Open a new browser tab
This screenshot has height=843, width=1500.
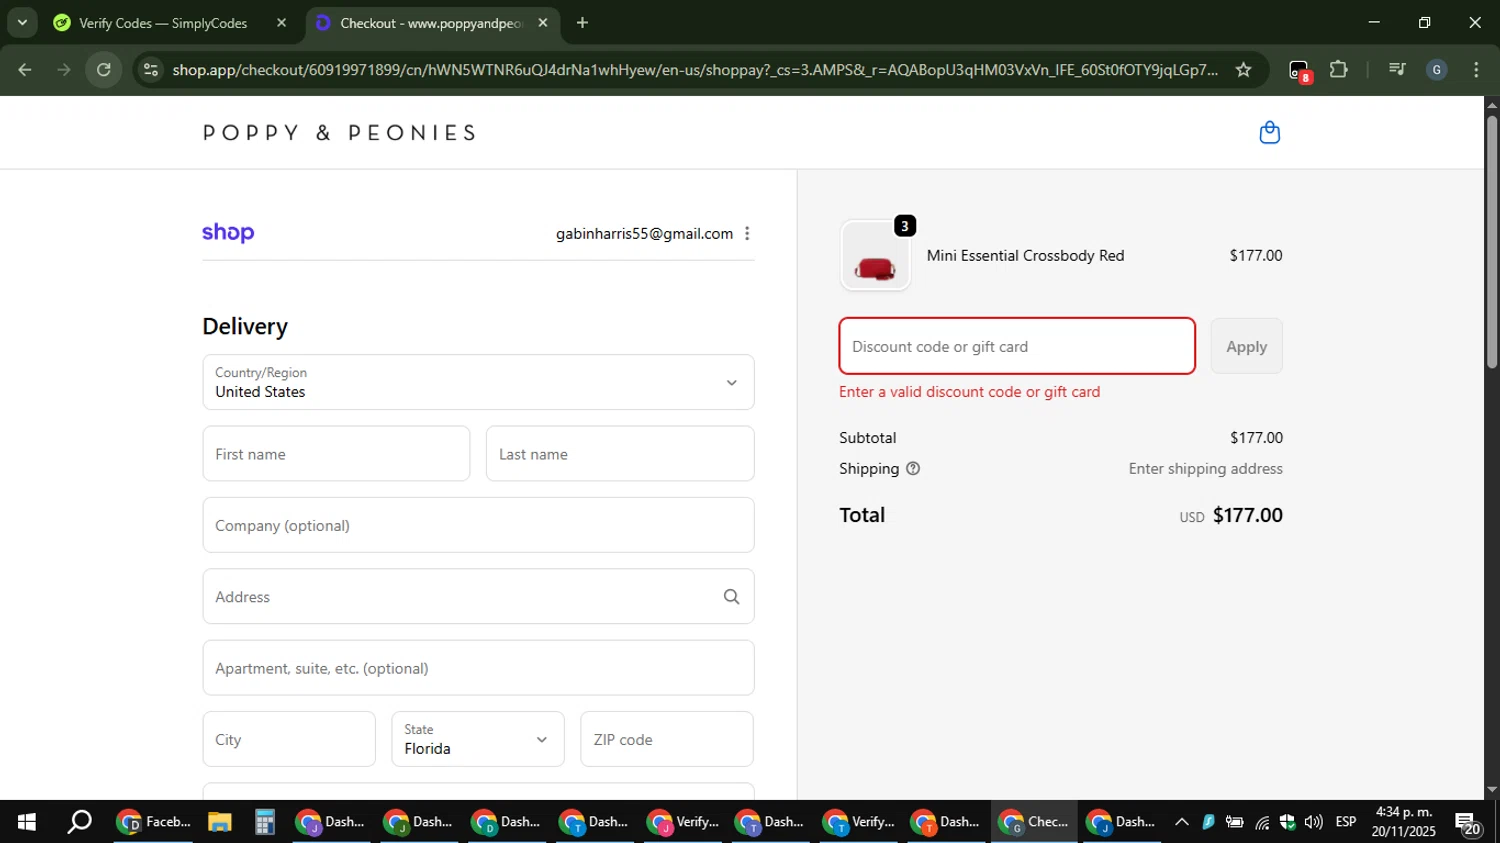(x=582, y=23)
